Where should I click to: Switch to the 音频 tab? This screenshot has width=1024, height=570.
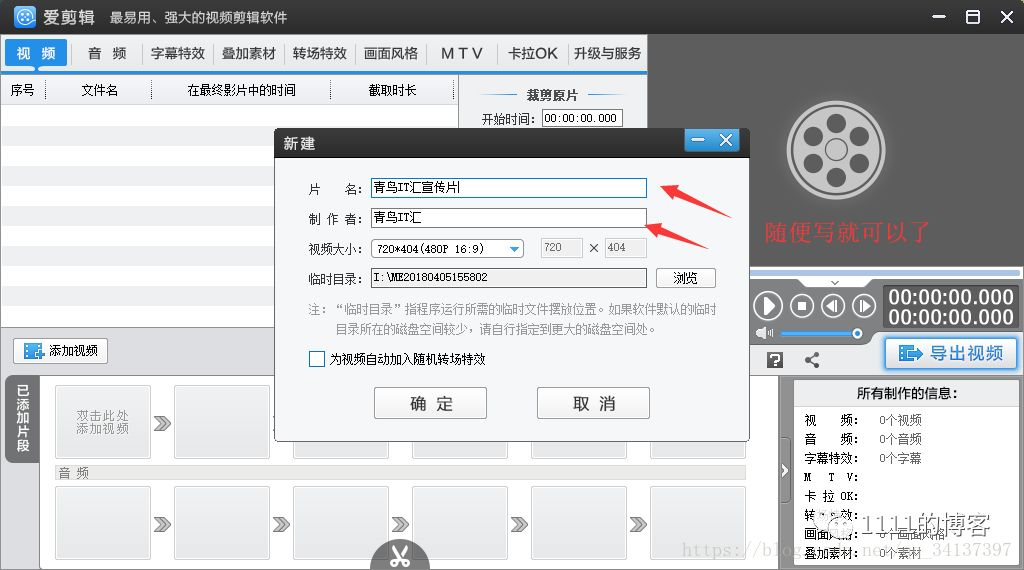(107, 54)
